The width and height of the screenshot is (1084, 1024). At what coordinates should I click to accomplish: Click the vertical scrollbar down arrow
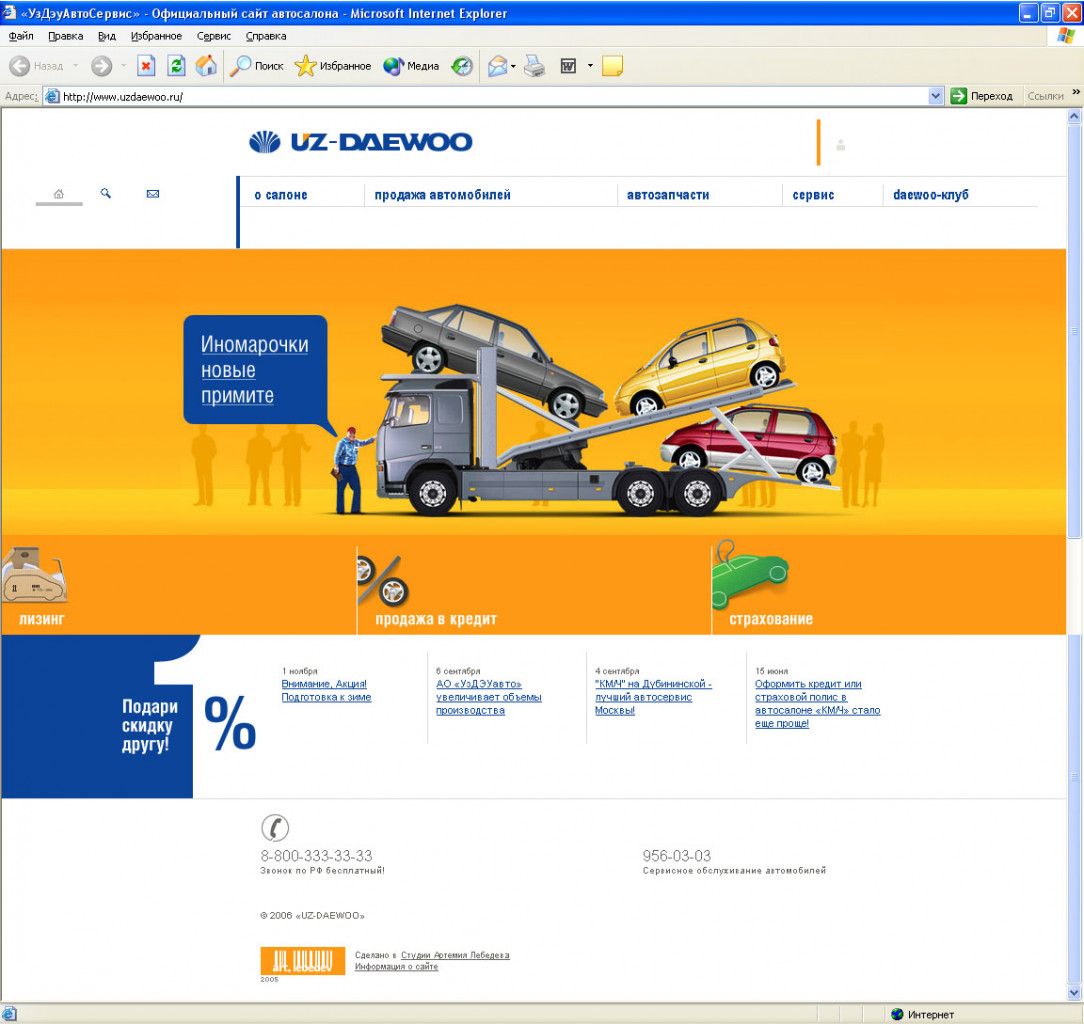tap(1074, 994)
